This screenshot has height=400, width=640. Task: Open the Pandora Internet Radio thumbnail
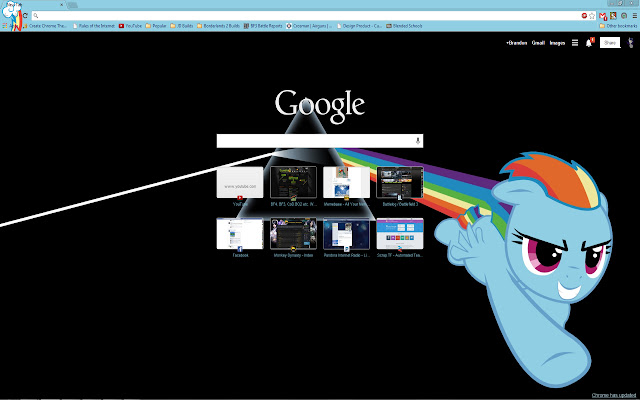tap(347, 234)
